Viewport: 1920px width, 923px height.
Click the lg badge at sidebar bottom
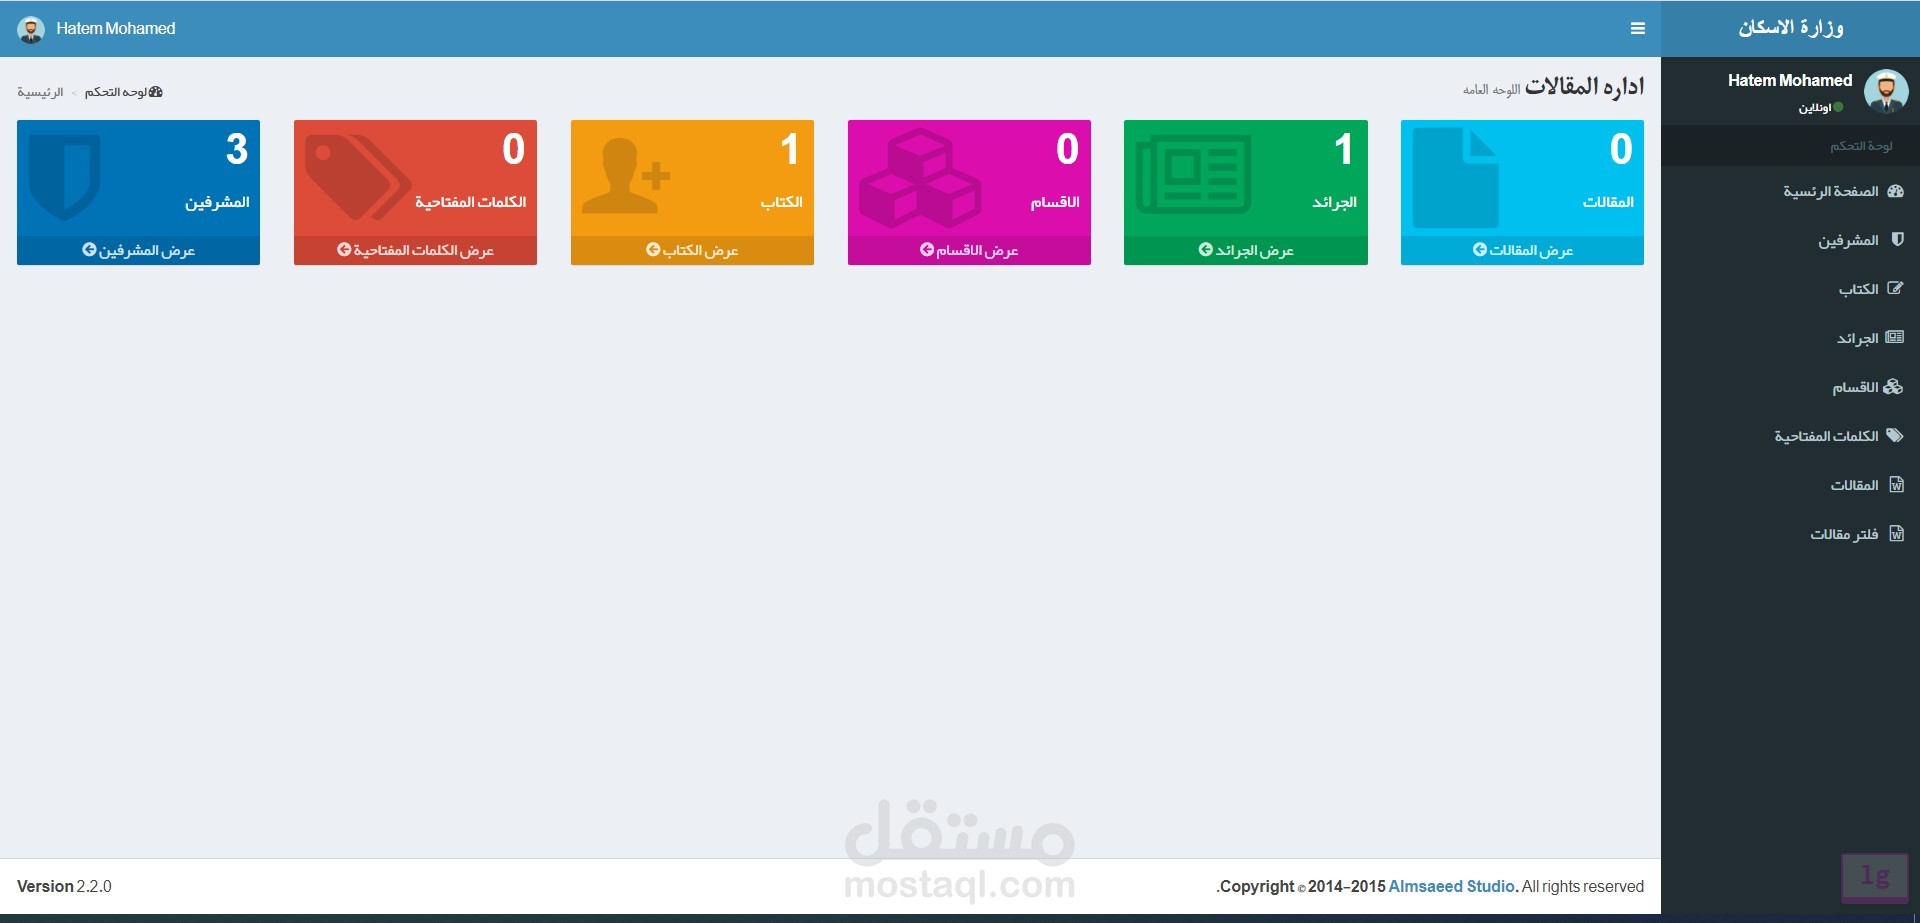coord(1875,877)
